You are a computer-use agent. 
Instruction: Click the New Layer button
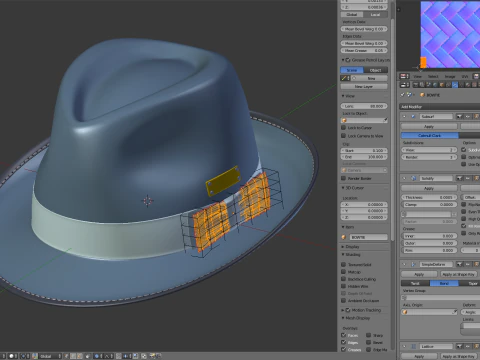pyautogui.click(x=364, y=87)
